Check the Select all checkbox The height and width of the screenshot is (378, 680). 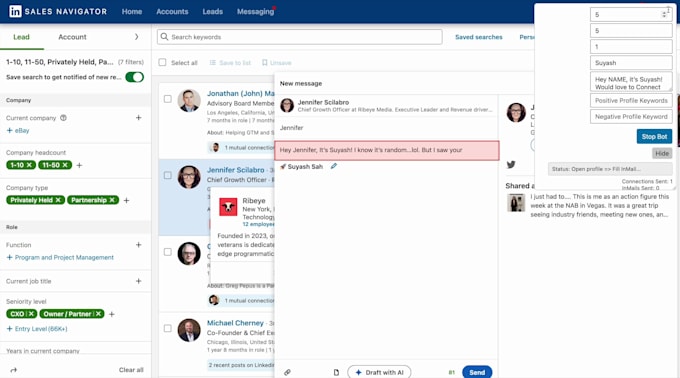tap(162, 62)
